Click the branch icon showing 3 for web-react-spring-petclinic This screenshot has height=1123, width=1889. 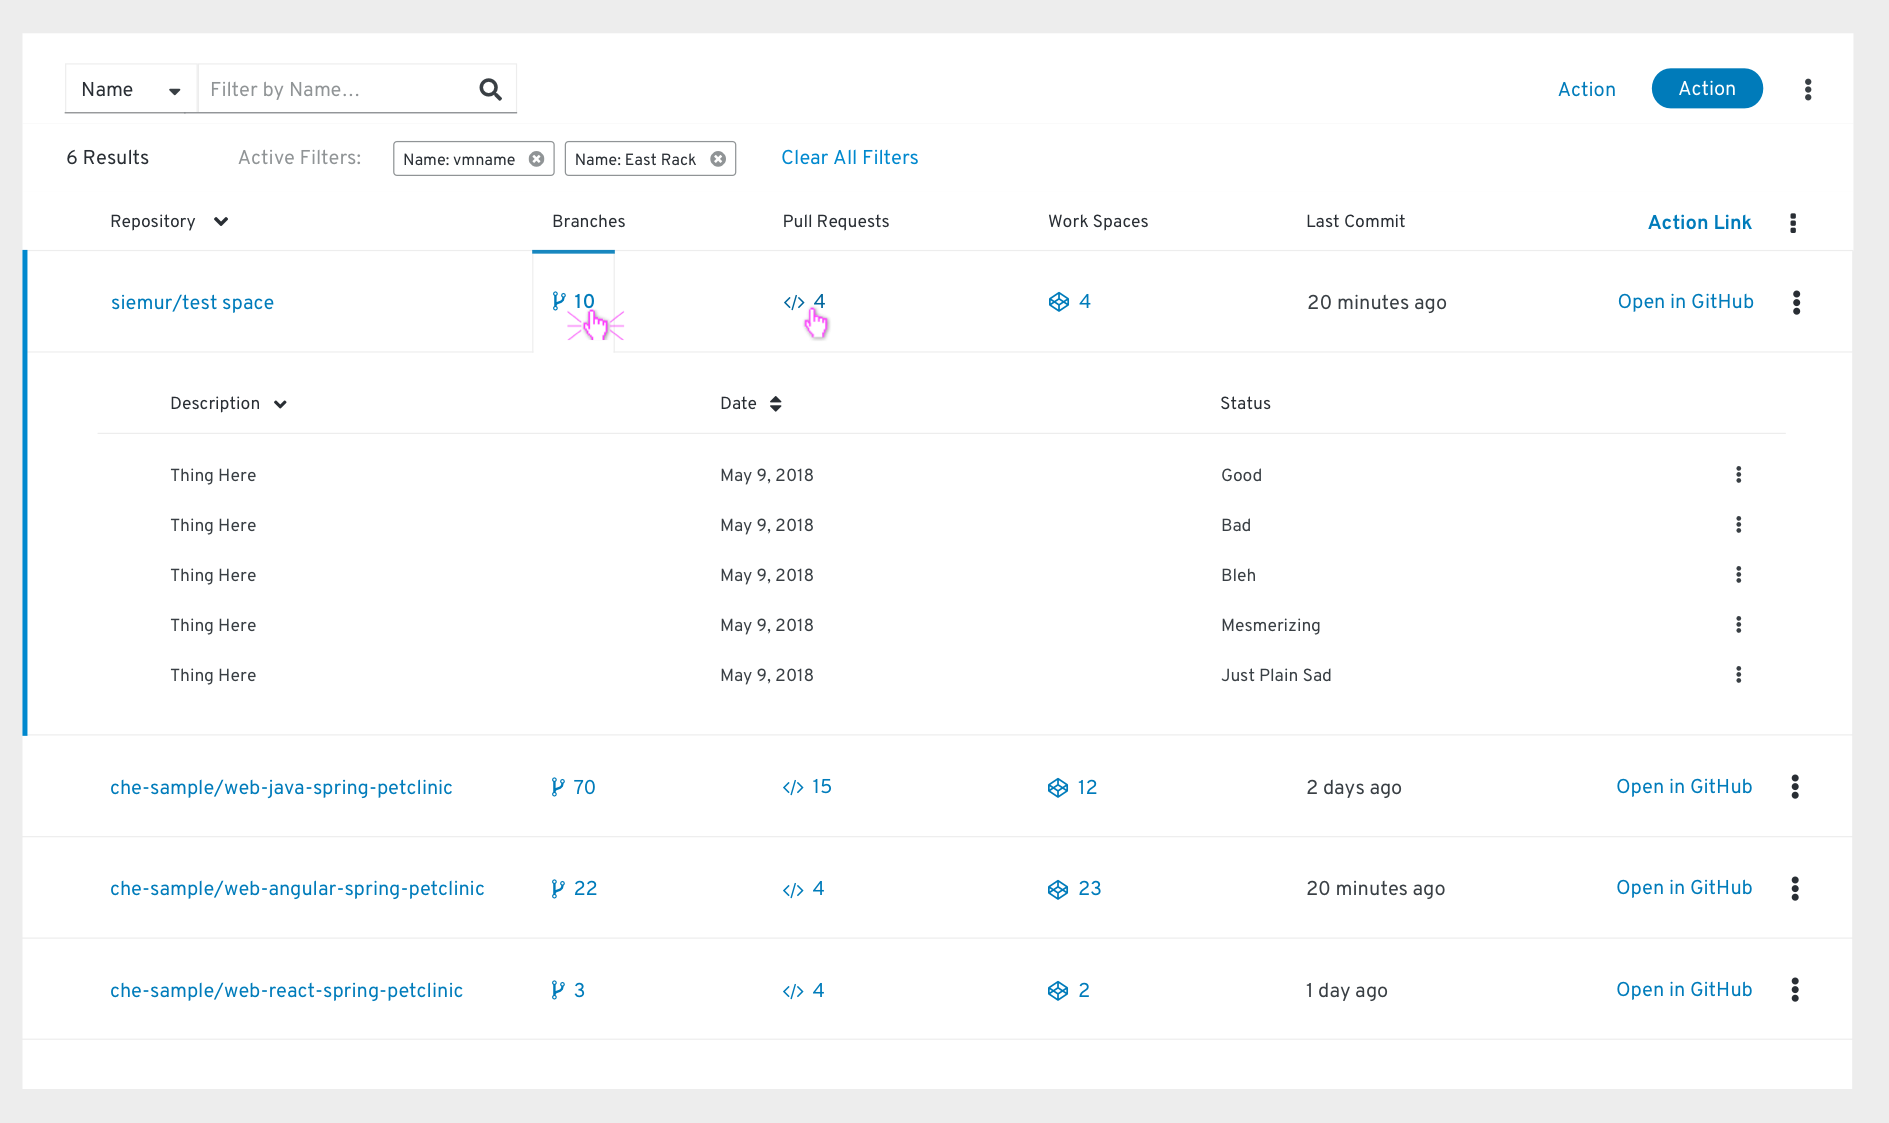click(x=558, y=990)
